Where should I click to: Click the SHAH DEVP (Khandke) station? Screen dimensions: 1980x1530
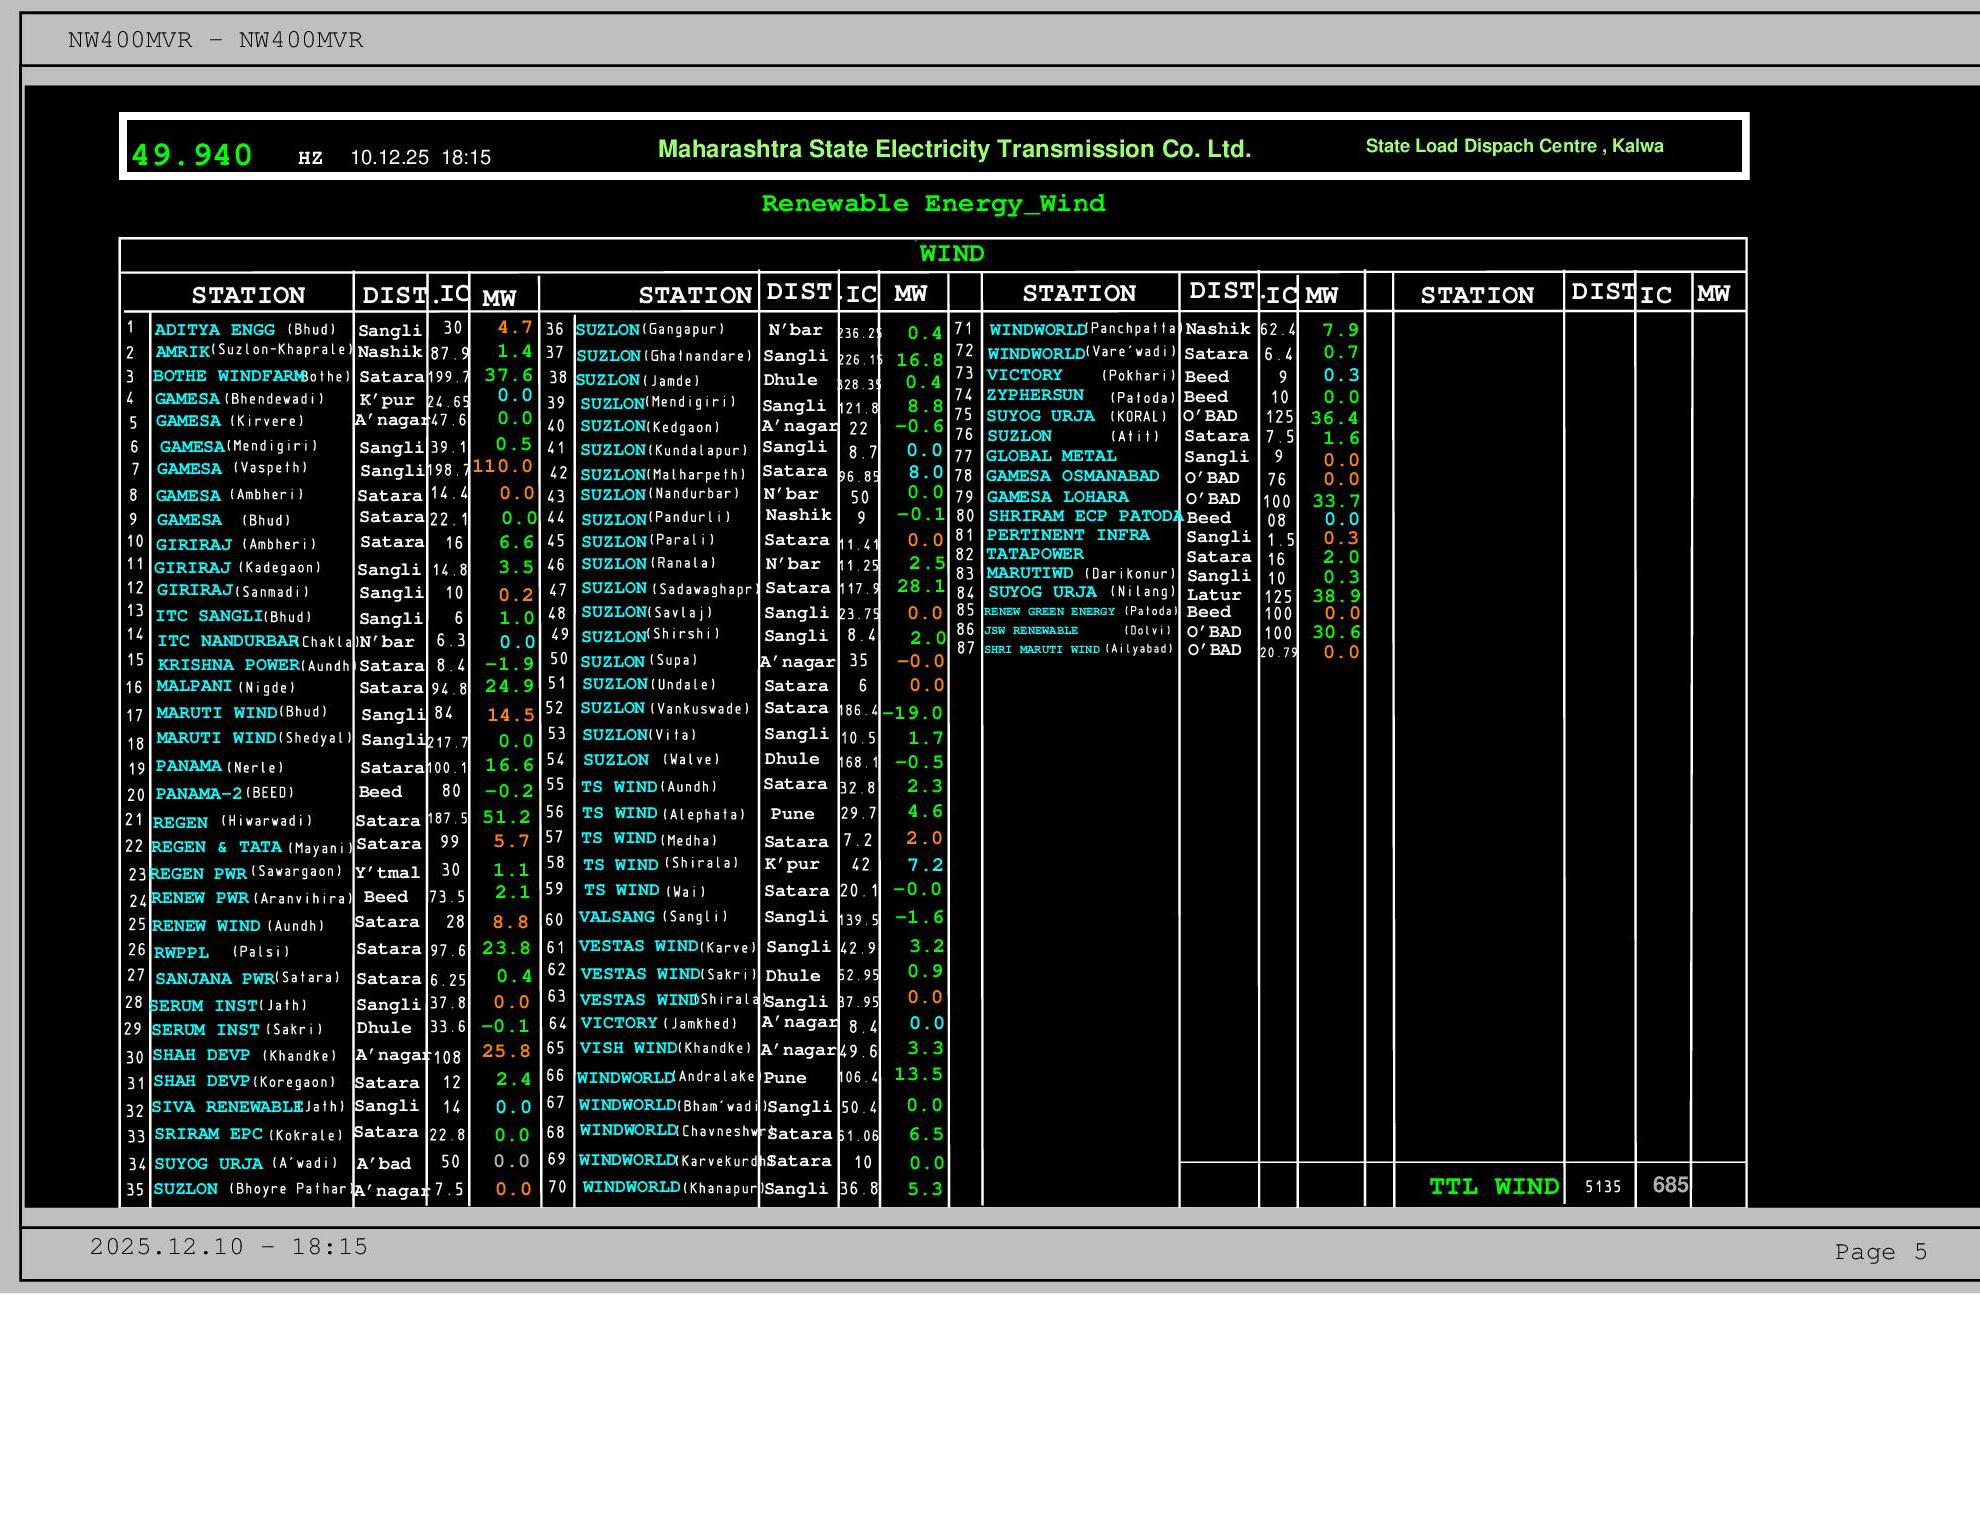245,1056
